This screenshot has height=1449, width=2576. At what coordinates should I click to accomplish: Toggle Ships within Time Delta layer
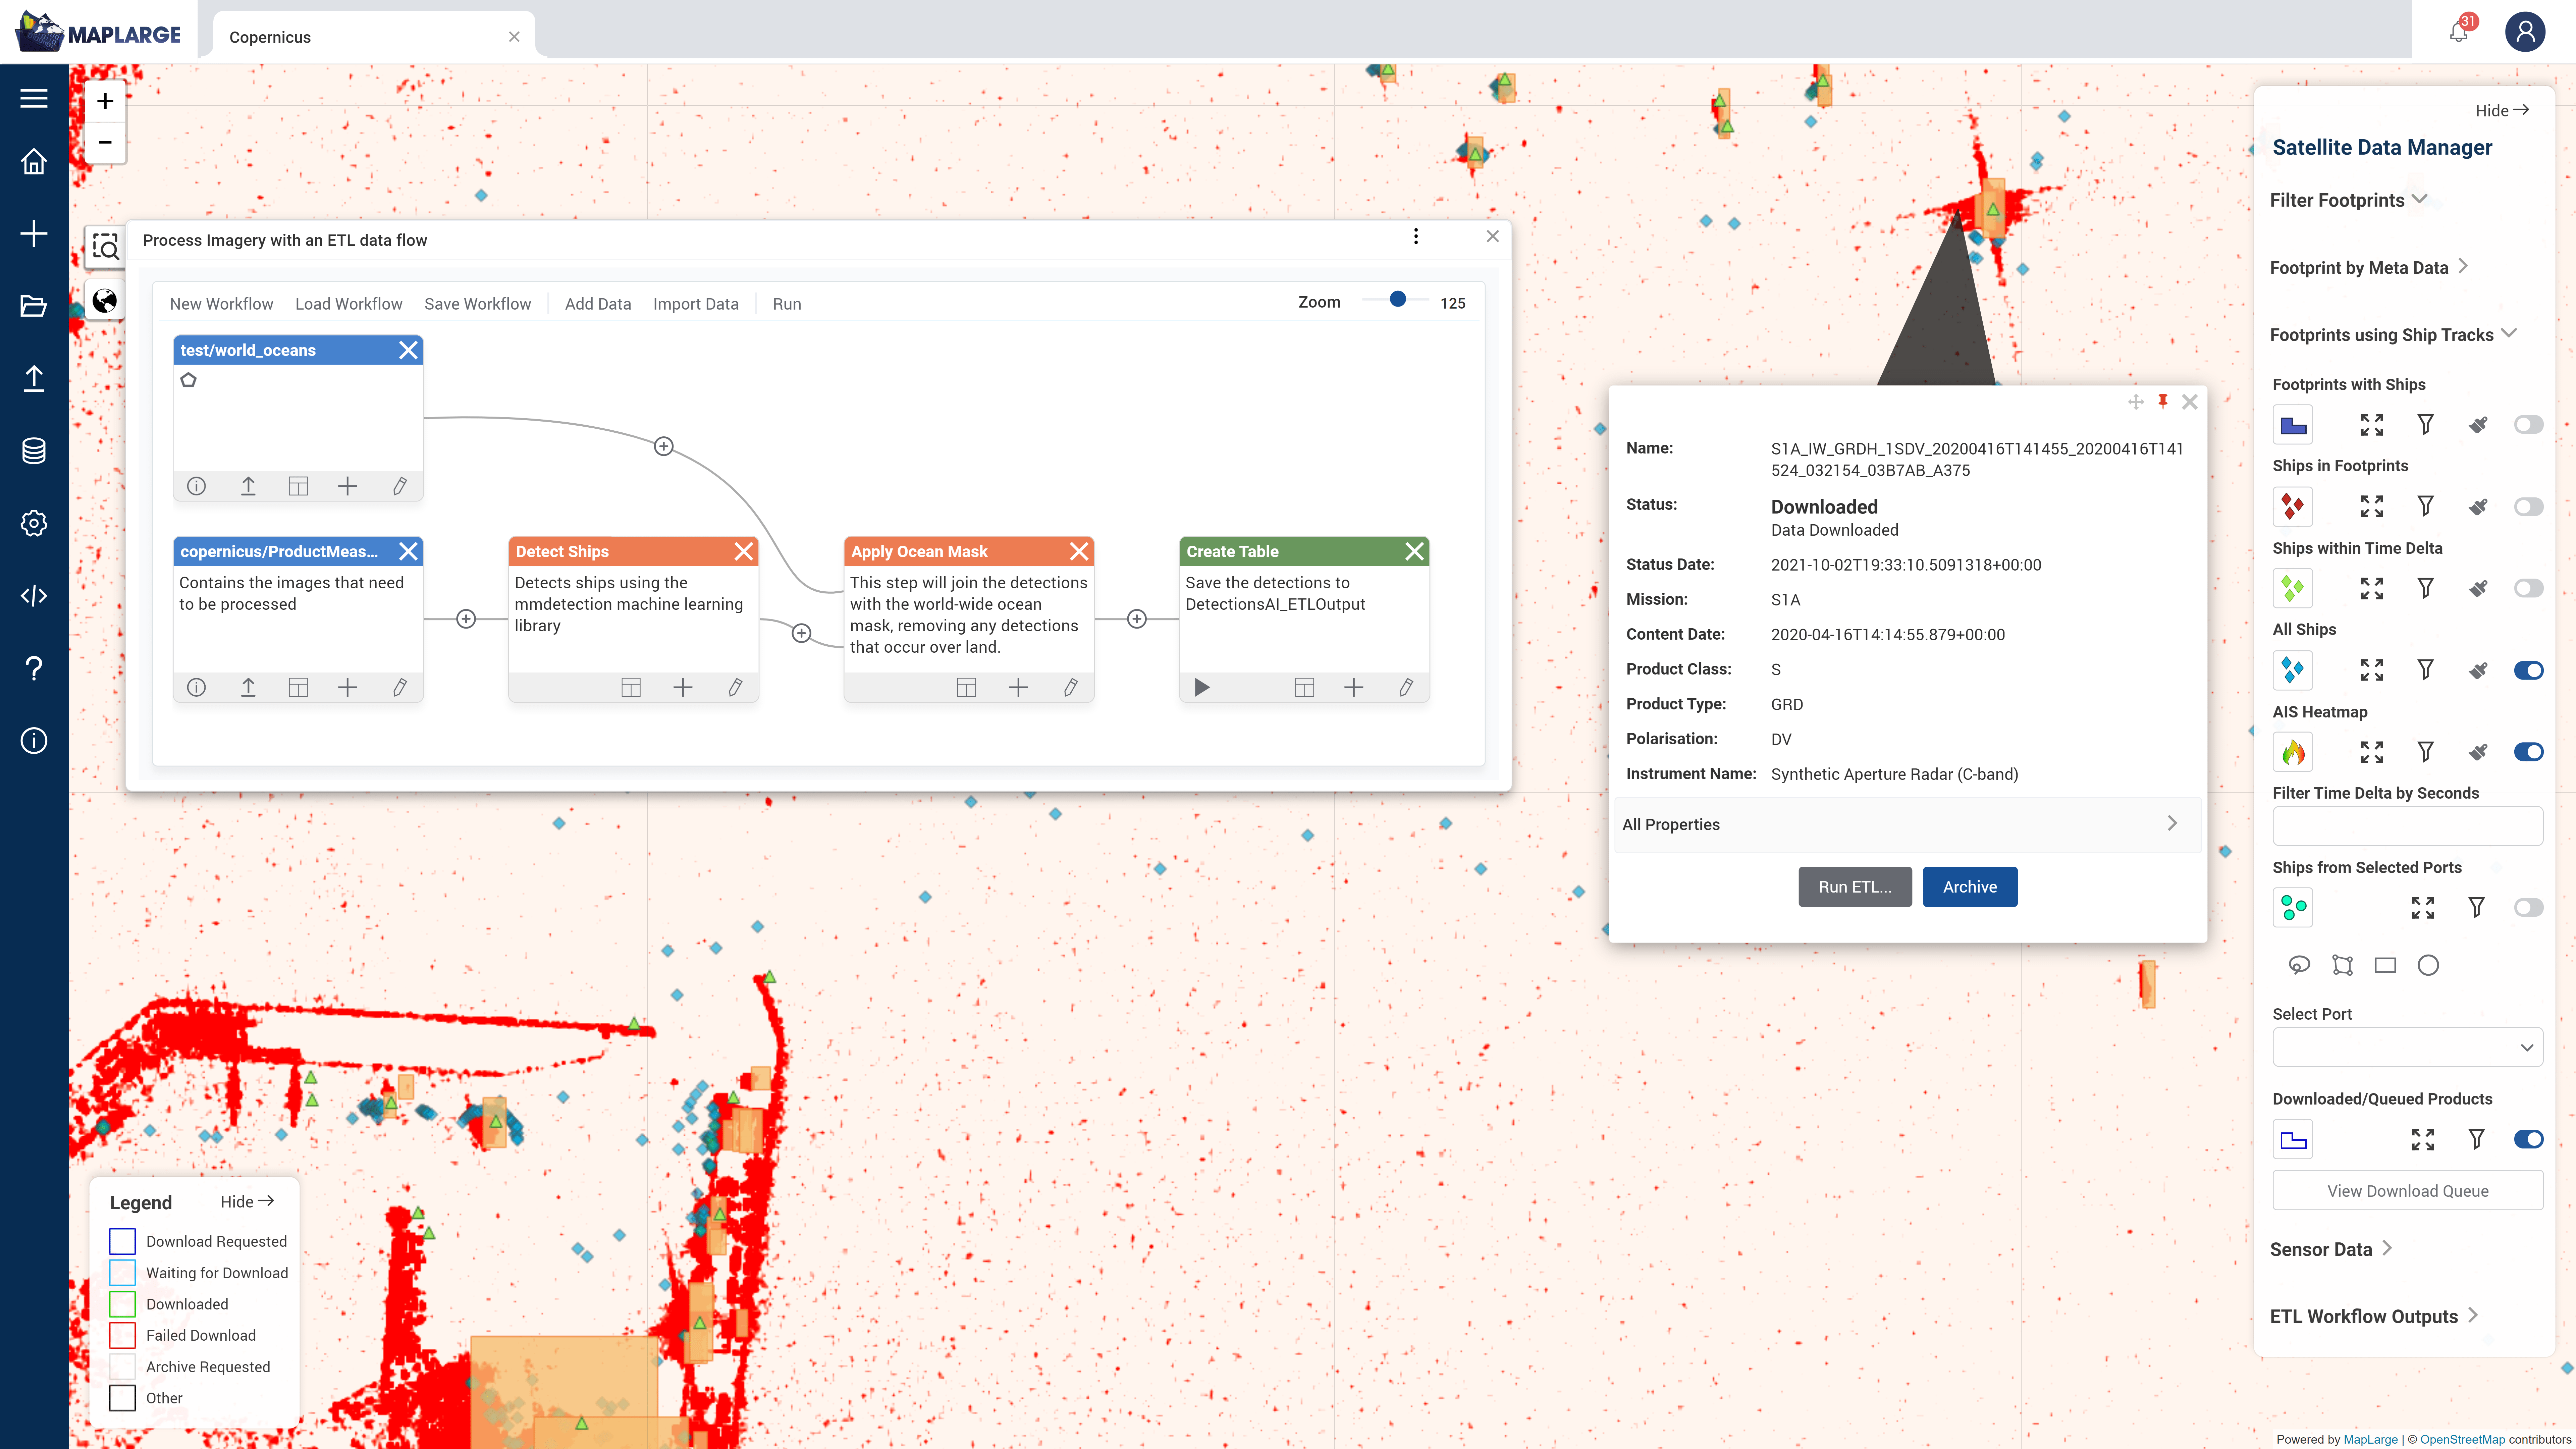2528,588
